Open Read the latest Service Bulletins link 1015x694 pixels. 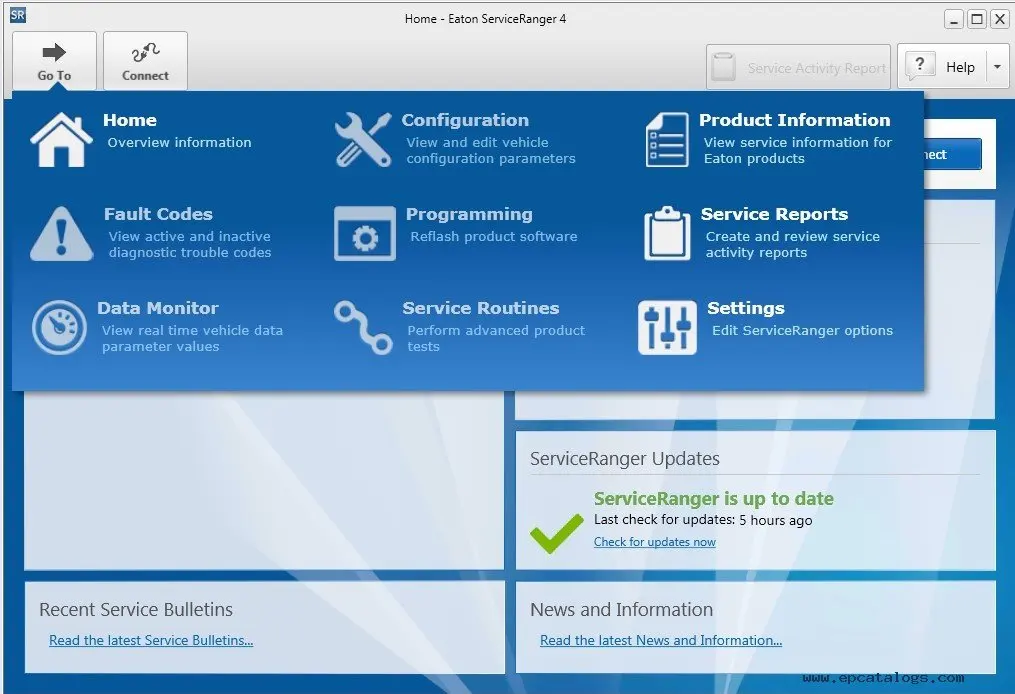coord(151,640)
